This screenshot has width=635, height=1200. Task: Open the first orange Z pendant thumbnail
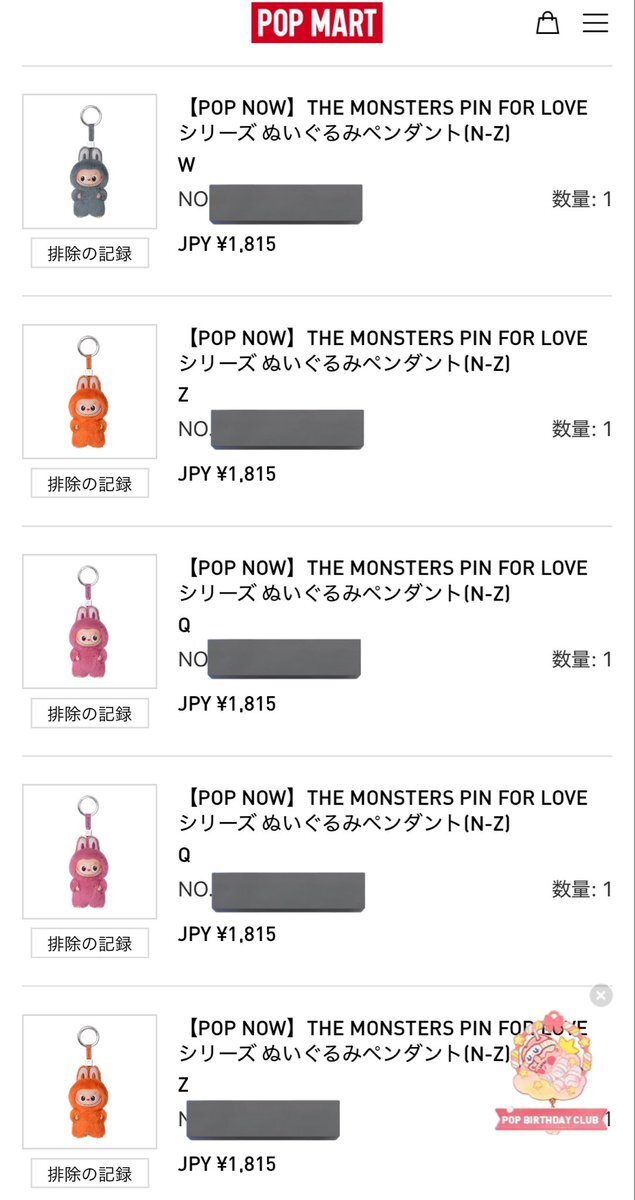tap(90, 391)
